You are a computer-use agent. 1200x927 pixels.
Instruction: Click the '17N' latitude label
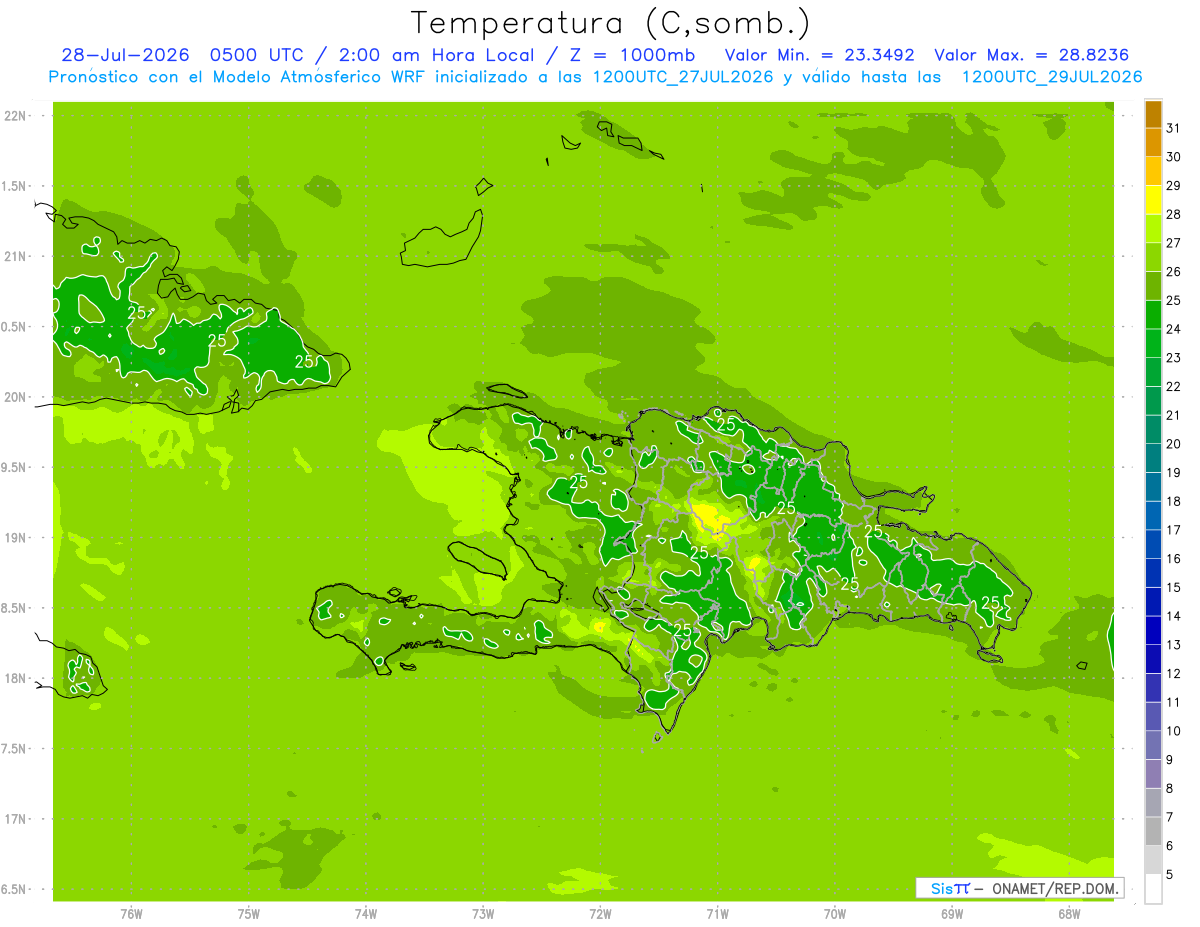16,819
